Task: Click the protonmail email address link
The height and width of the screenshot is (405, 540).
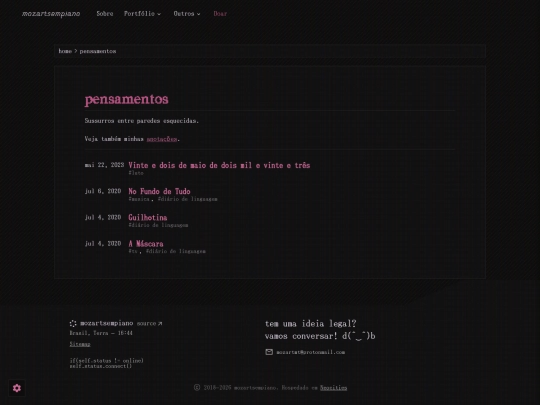Action: tap(311, 352)
